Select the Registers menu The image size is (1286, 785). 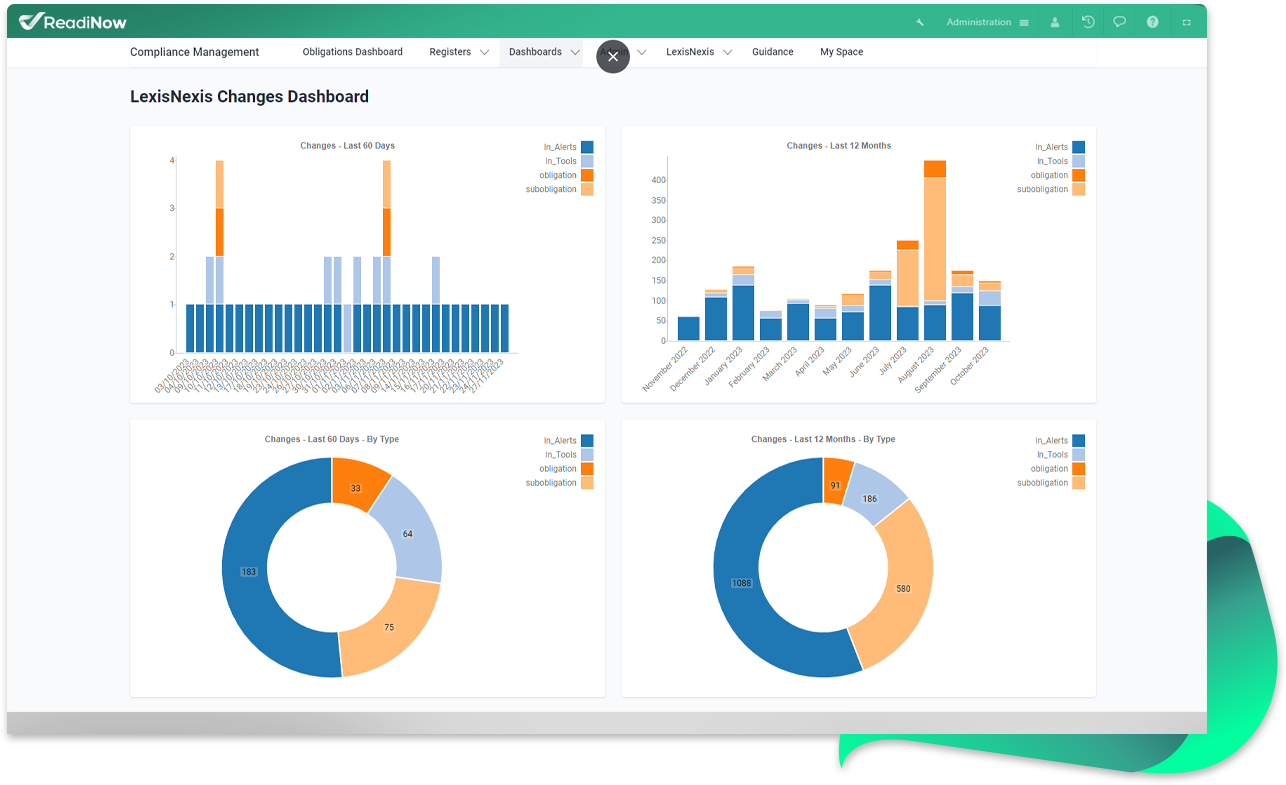(450, 52)
